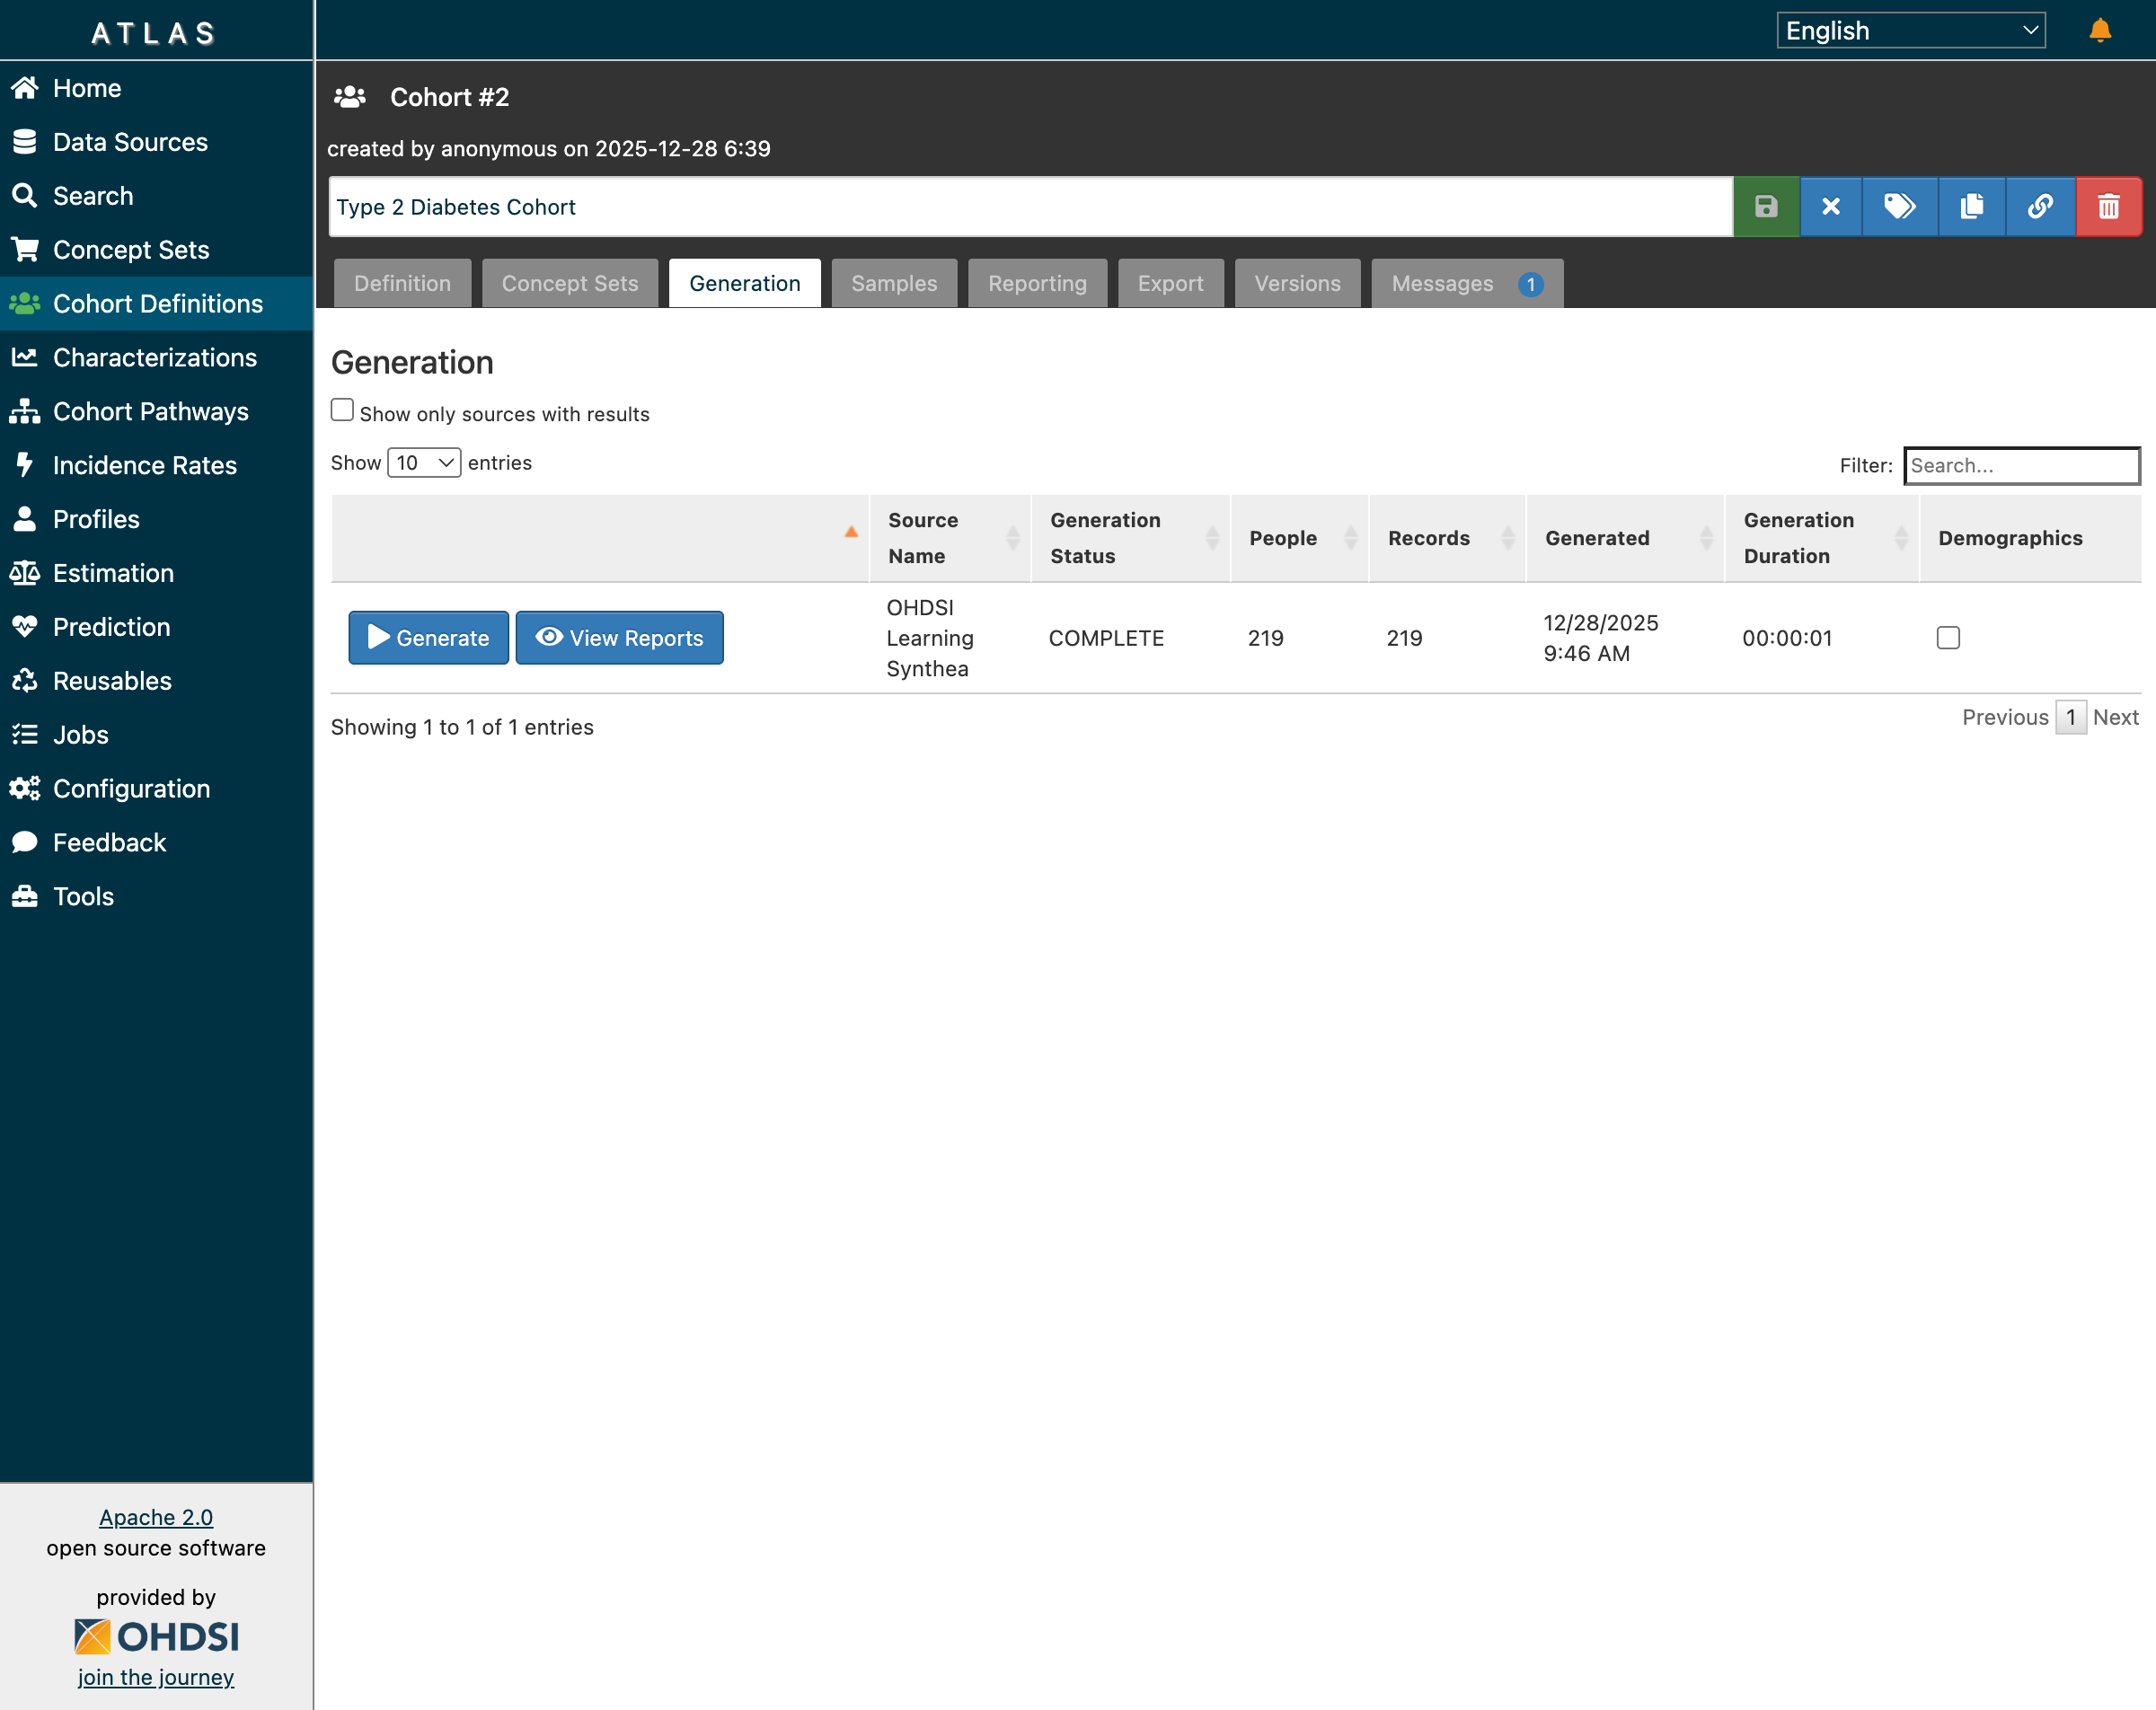Delete the cohort using the red trash icon
This screenshot has height=1710, width=2156.
tap(2109, 207)
